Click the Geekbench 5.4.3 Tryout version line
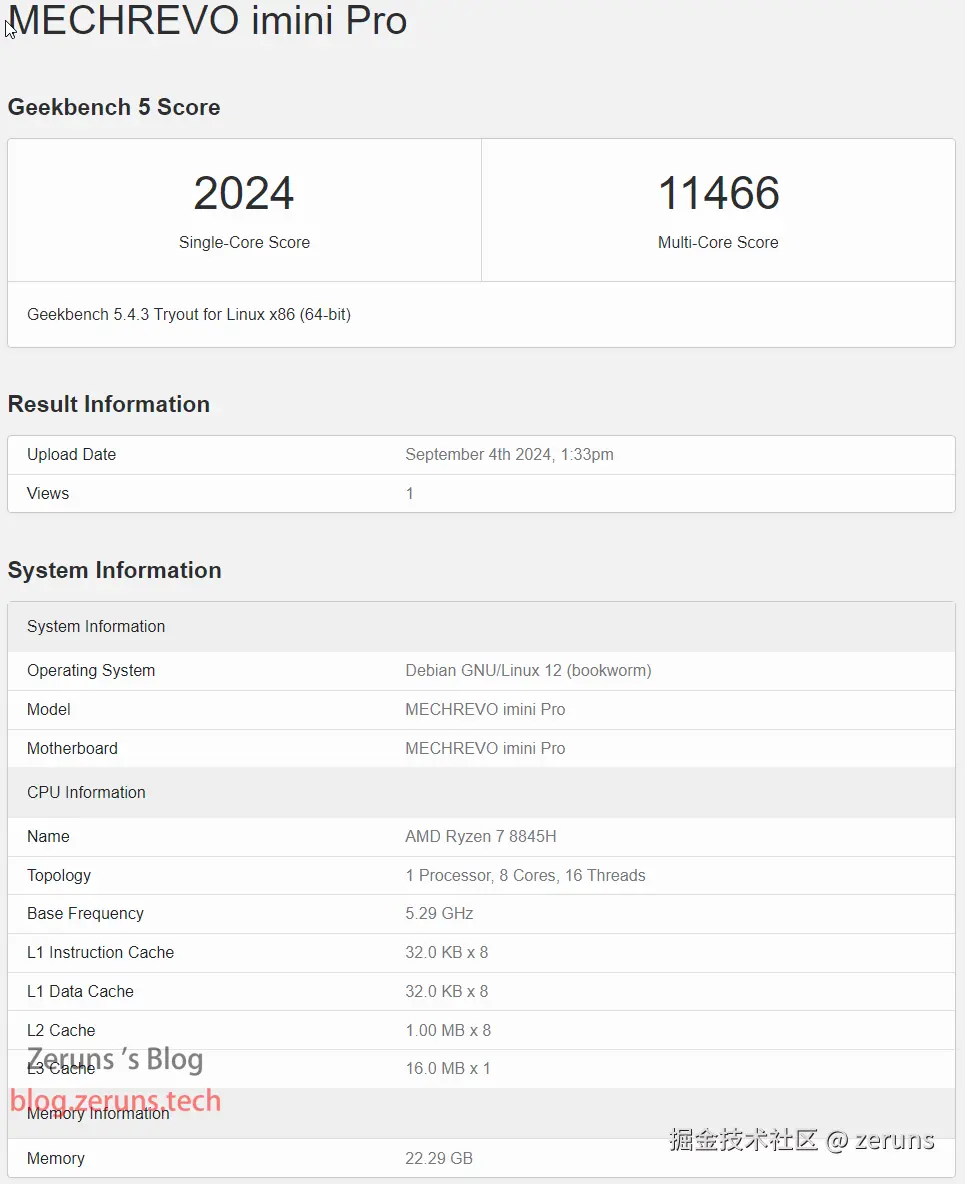Viewport: 965px width, 1184px height. click(x=189, y=314)
